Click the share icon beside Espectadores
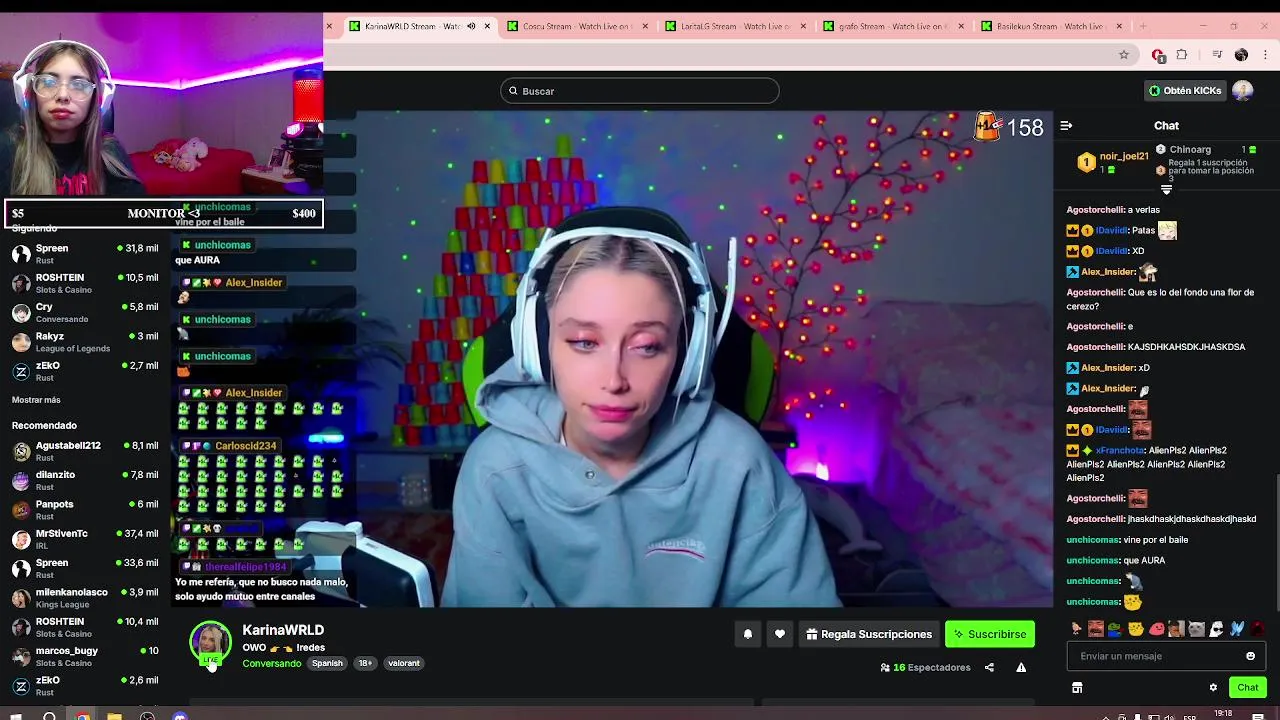 [x=989, y=667]
